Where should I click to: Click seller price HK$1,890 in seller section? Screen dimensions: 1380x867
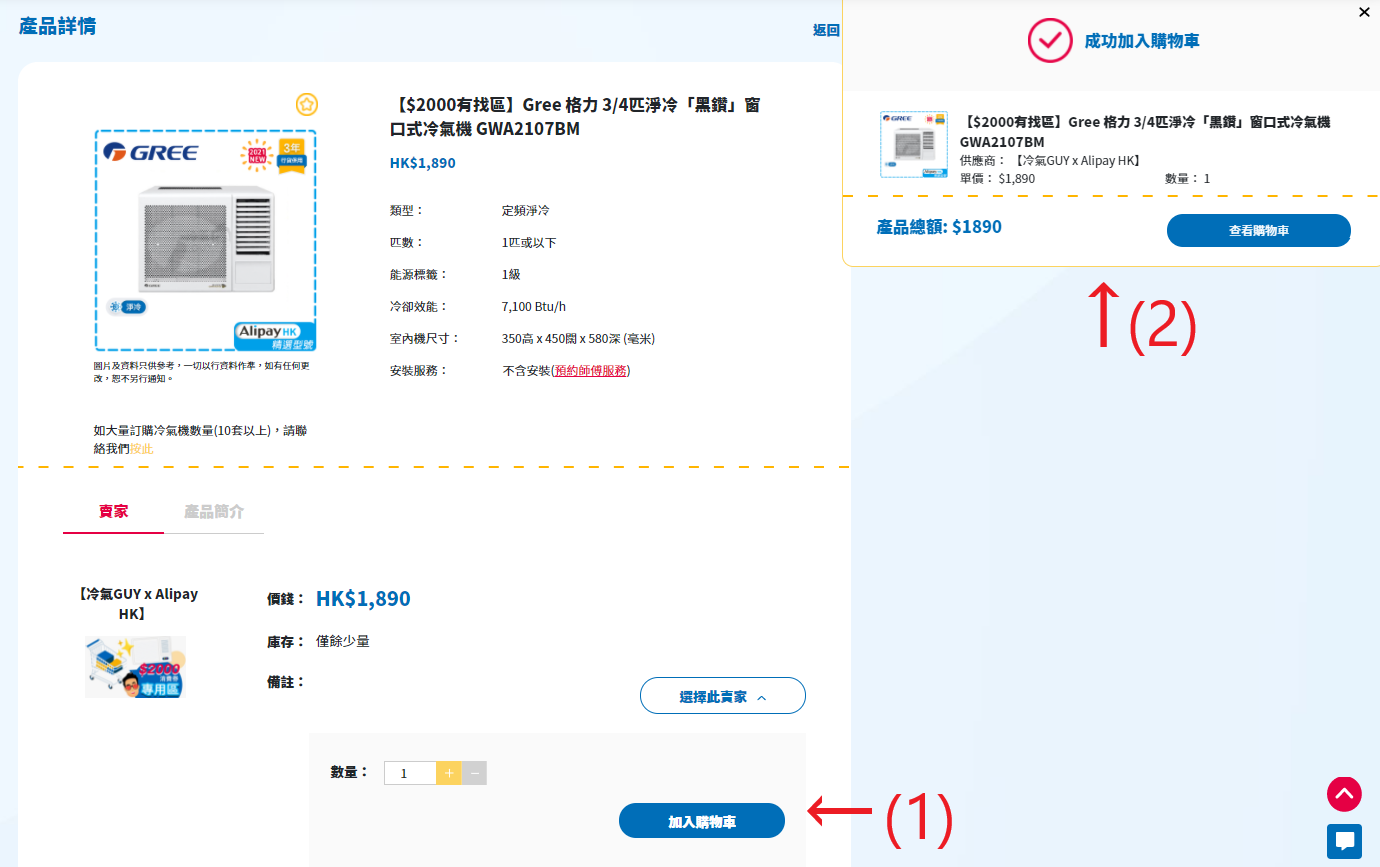(363, 598)
